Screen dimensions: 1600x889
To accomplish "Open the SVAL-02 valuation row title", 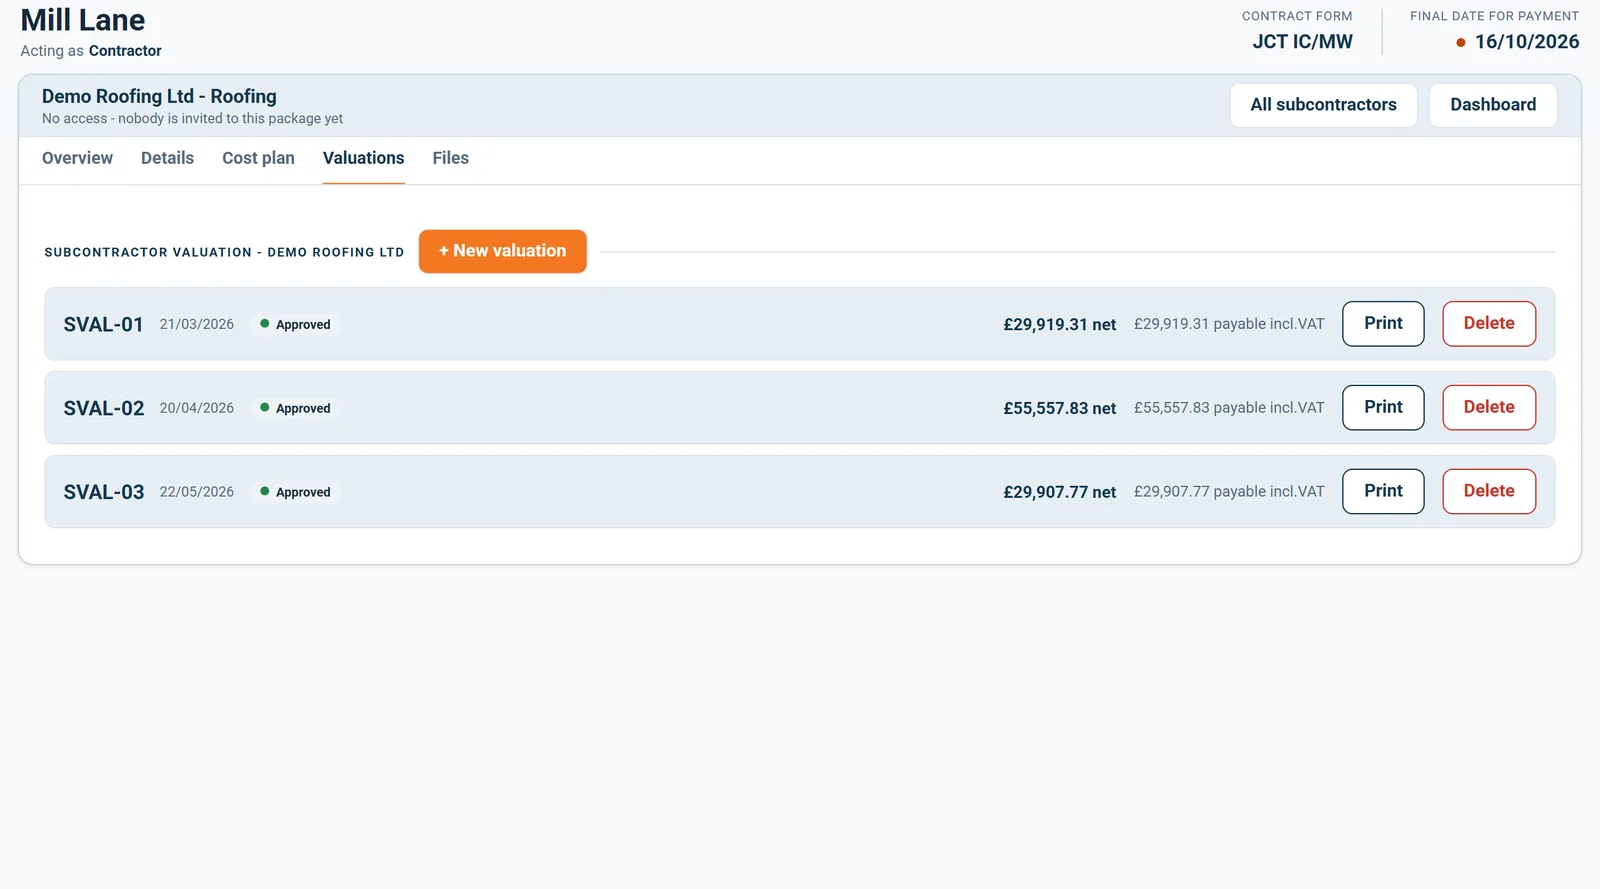I will pyautogui.click(x=104, y=409).
